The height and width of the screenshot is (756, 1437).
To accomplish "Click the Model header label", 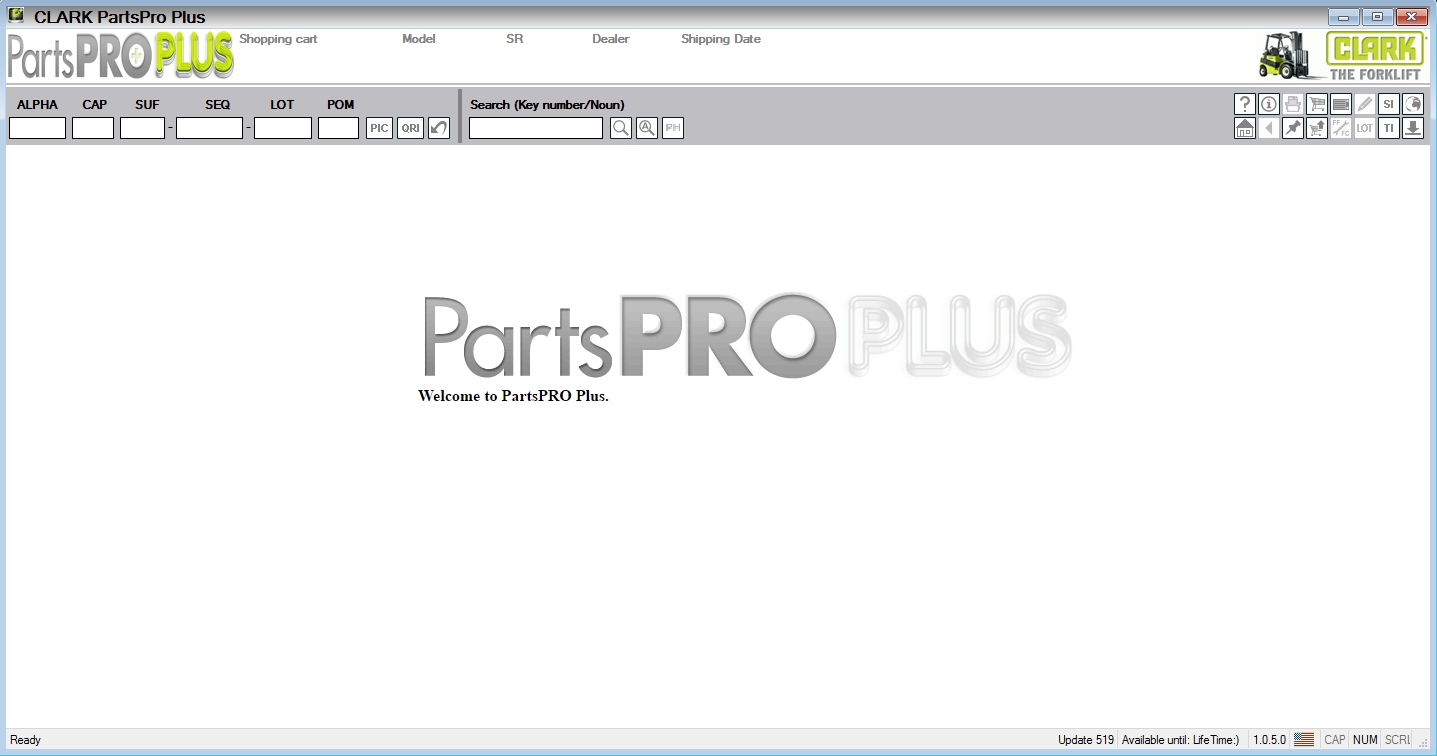I will click(419, 39).
